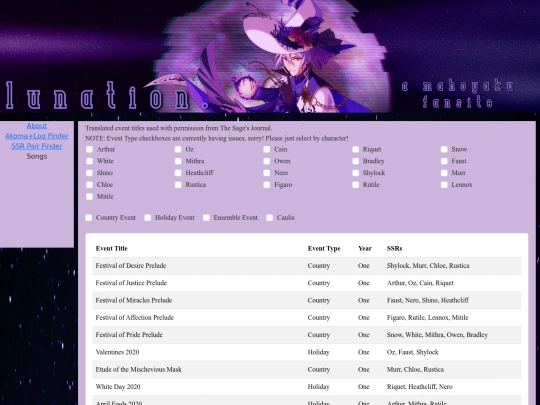Open the 4koma+Log Finder link
Image resolution: width=540 pixels, height=405 pixels.
coord(37,136)
